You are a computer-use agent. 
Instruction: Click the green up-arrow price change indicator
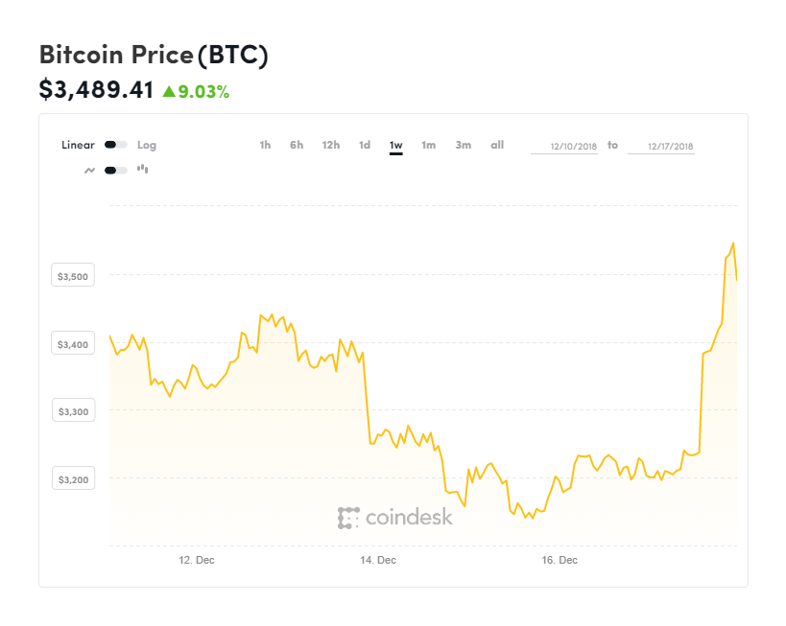[x=169, y=91]
